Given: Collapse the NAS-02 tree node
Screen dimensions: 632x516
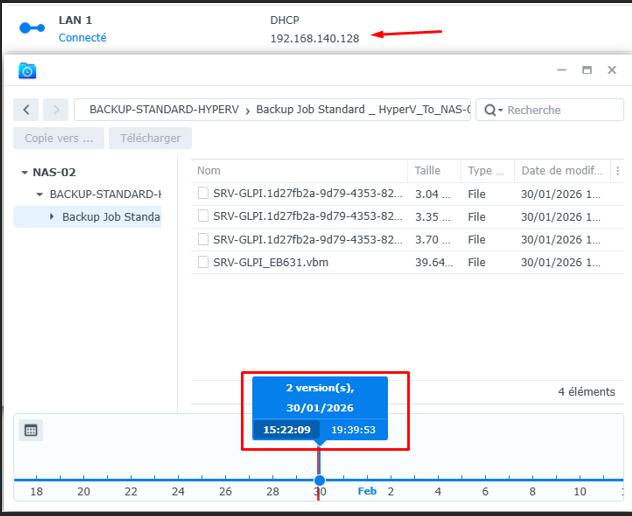Looking at the screenshot, I should (25, 173).
